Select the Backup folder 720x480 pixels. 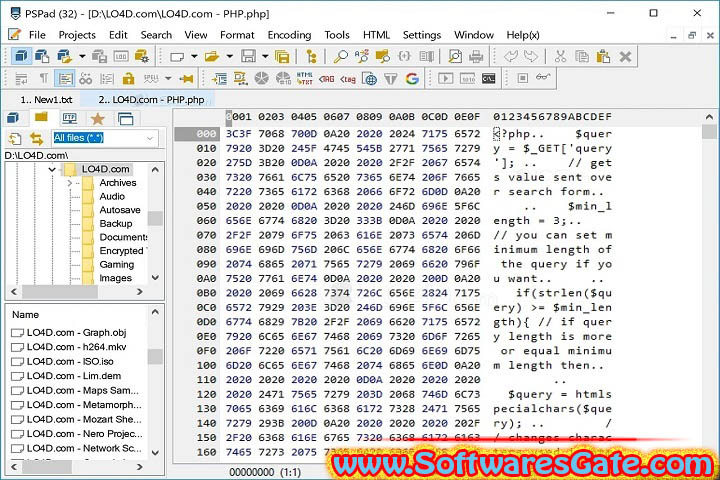pyautogui.click(x=116, y=224)
